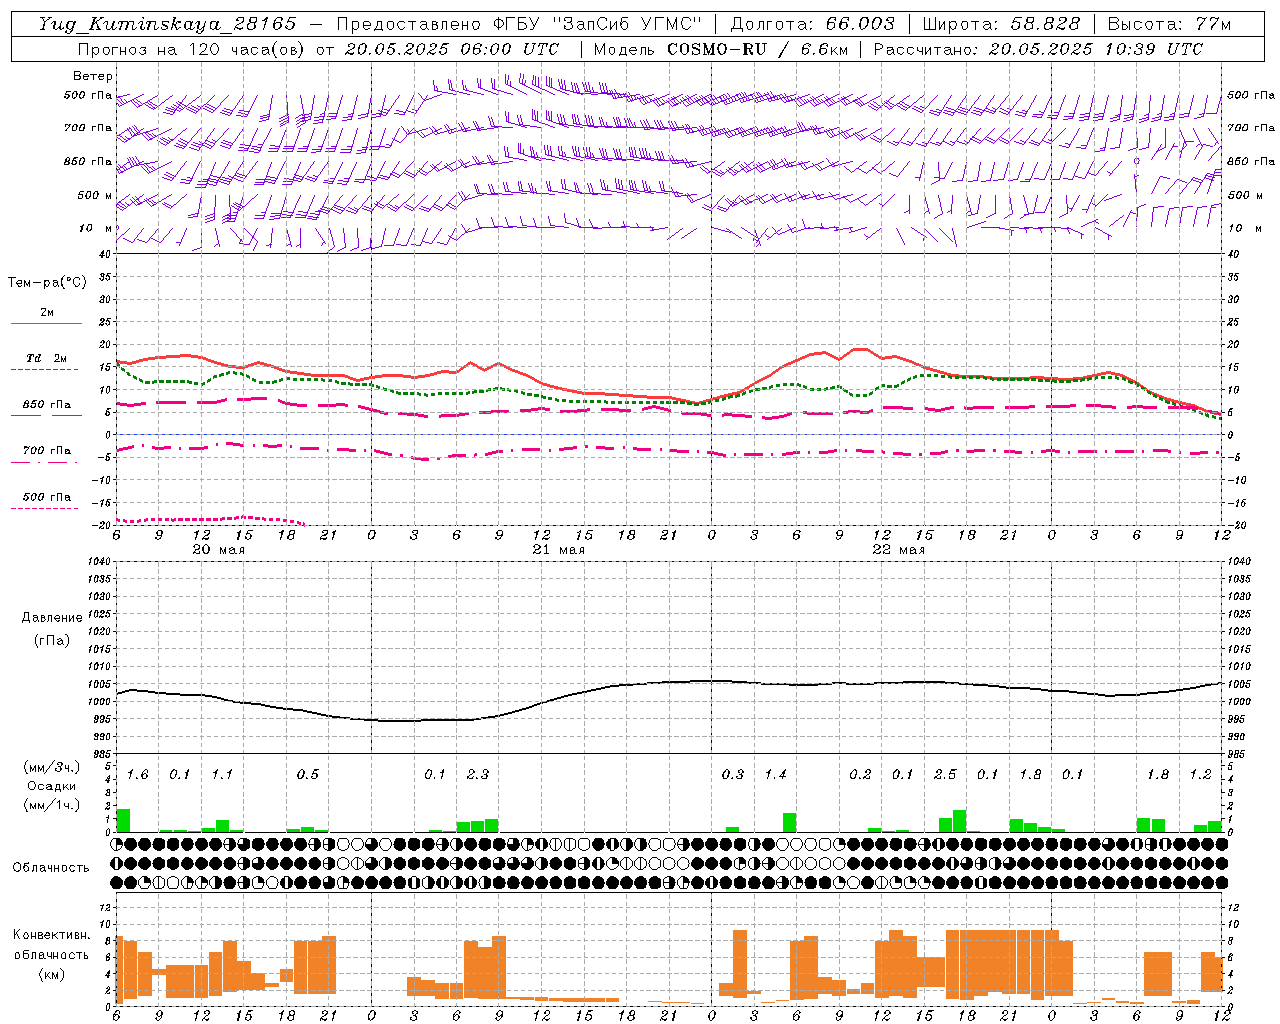
Task: Click the Облачность cloud cover label
Action: tap(51, 868)
